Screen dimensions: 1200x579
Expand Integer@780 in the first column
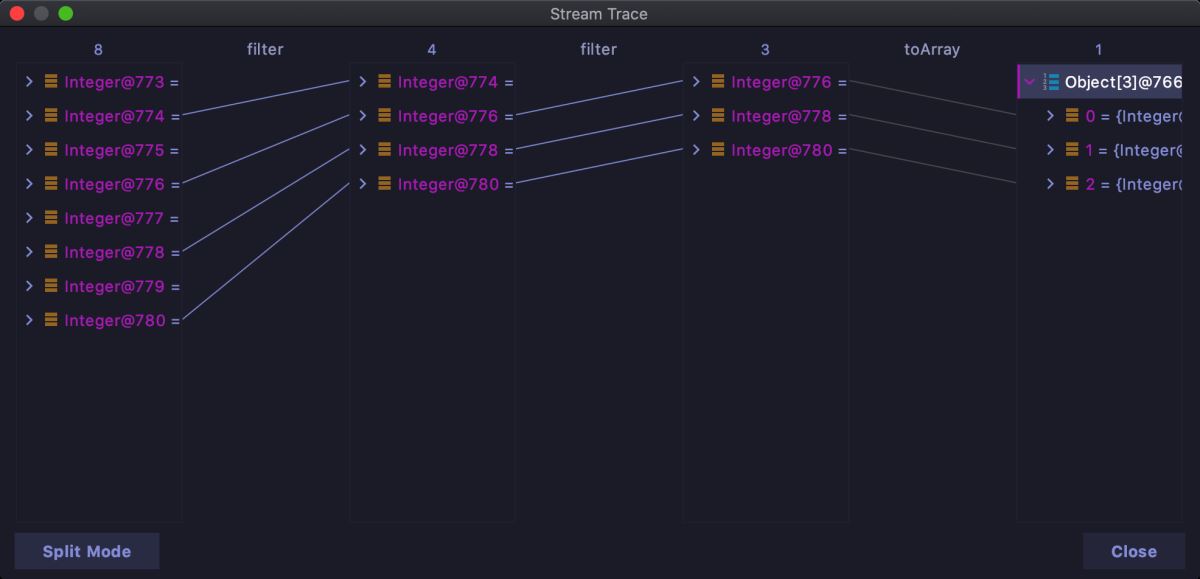[x=29, y=320]
